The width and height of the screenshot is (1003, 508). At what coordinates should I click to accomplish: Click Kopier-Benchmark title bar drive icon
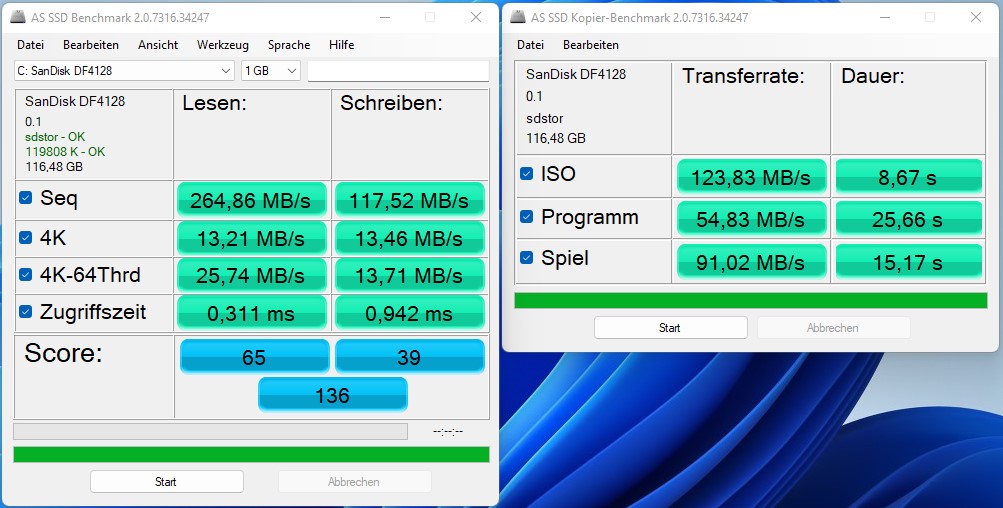point(518,17)
